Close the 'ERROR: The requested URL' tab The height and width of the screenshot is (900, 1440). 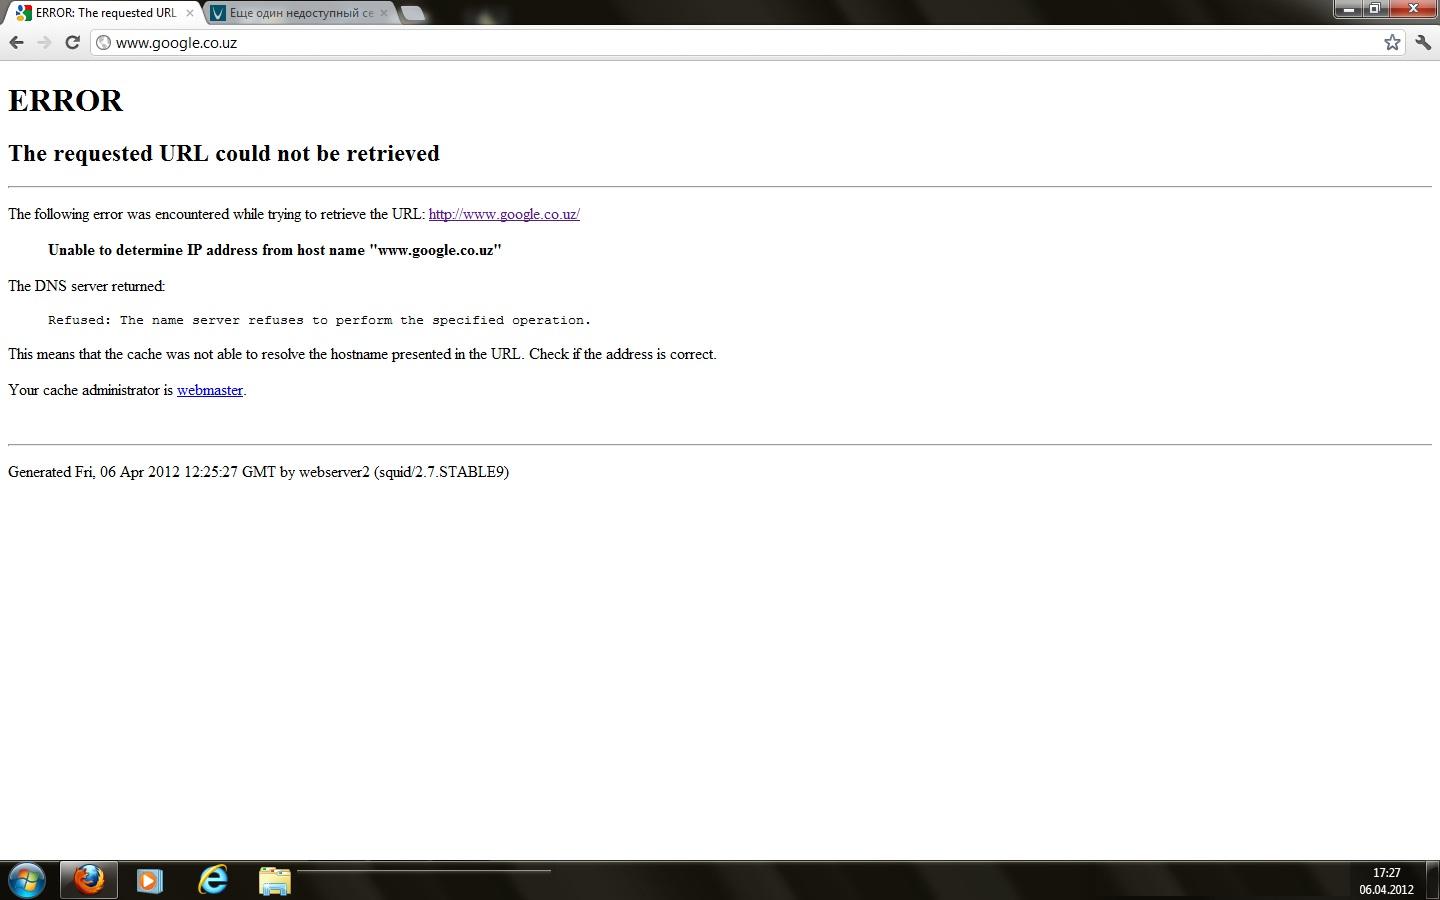[x=190, y=13]
